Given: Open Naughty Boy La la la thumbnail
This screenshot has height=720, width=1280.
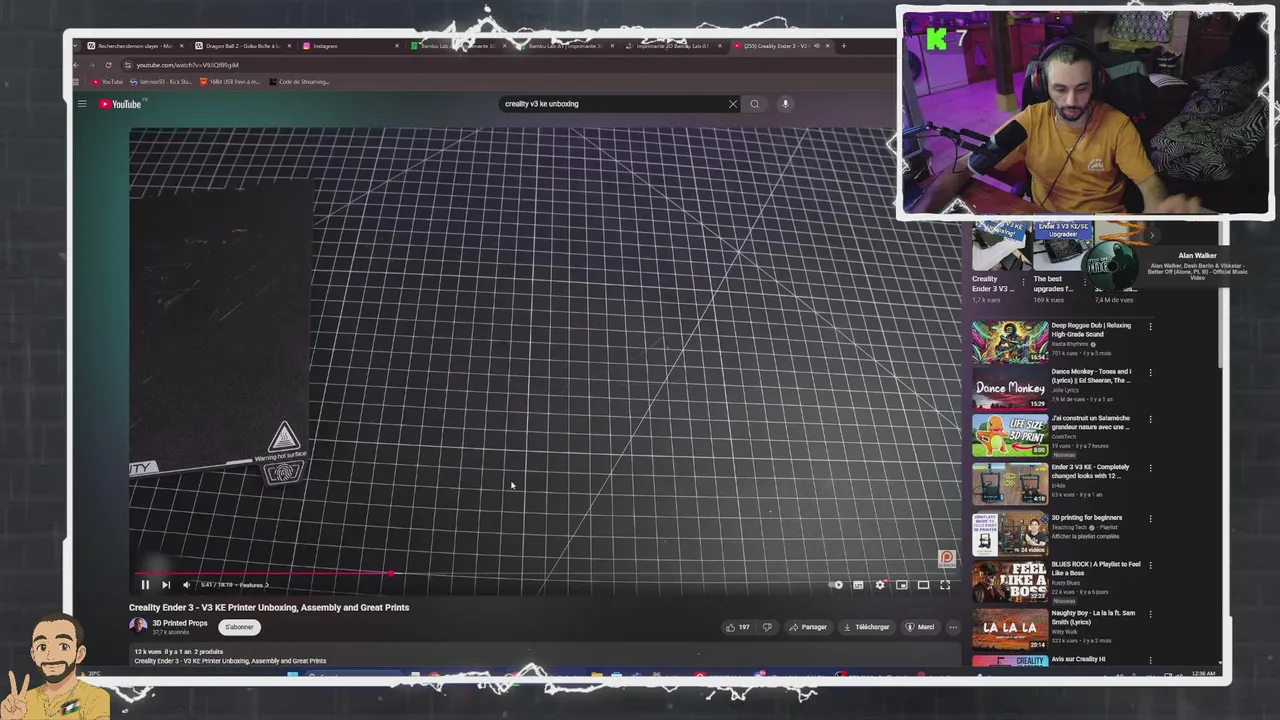Looking at the screenshot, I should [x=1010, y=629].
